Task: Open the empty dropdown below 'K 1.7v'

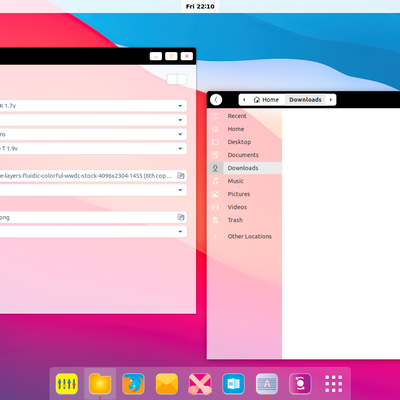Action: pos(93,120)
